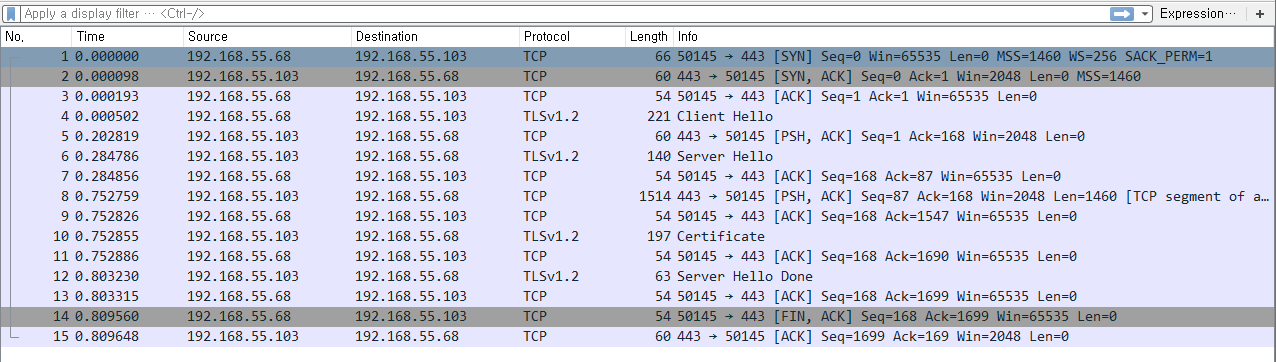Select the Client Hello packet row
Screen dimensions: 1276x362
pyautogui.click(x=638, y=116)
